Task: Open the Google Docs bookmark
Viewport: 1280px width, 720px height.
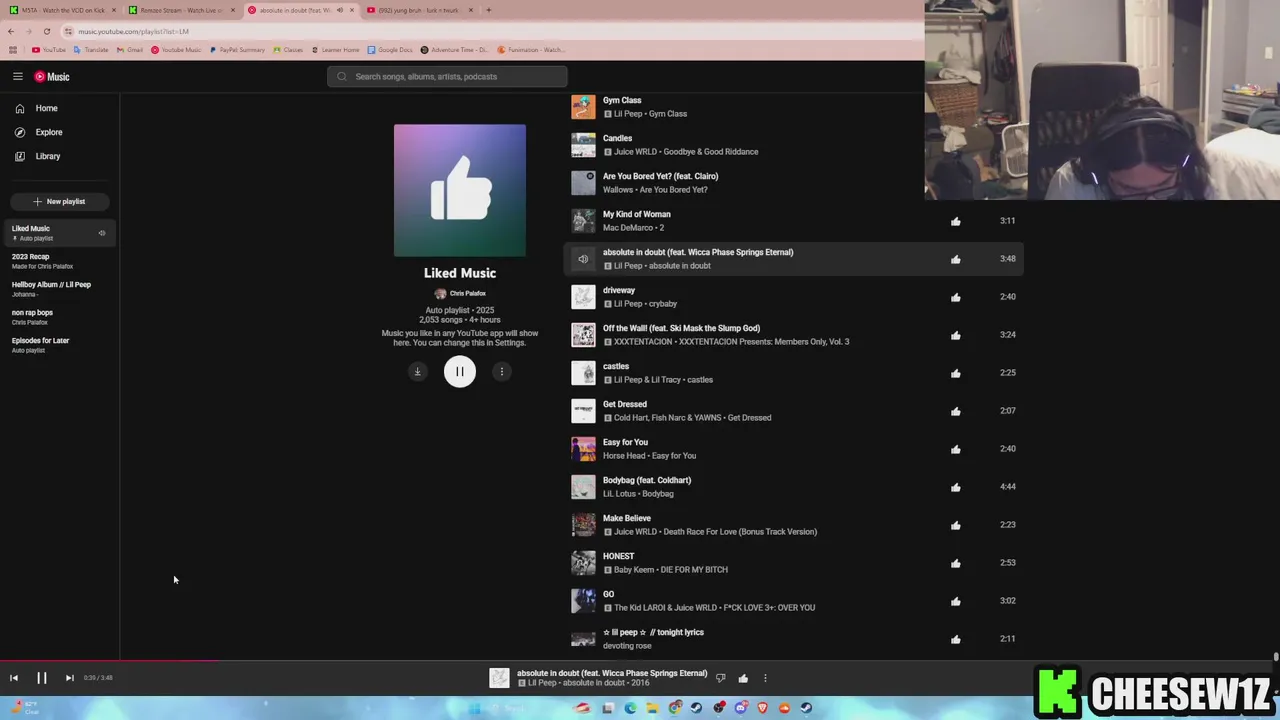Action: [x=390, y=50]
